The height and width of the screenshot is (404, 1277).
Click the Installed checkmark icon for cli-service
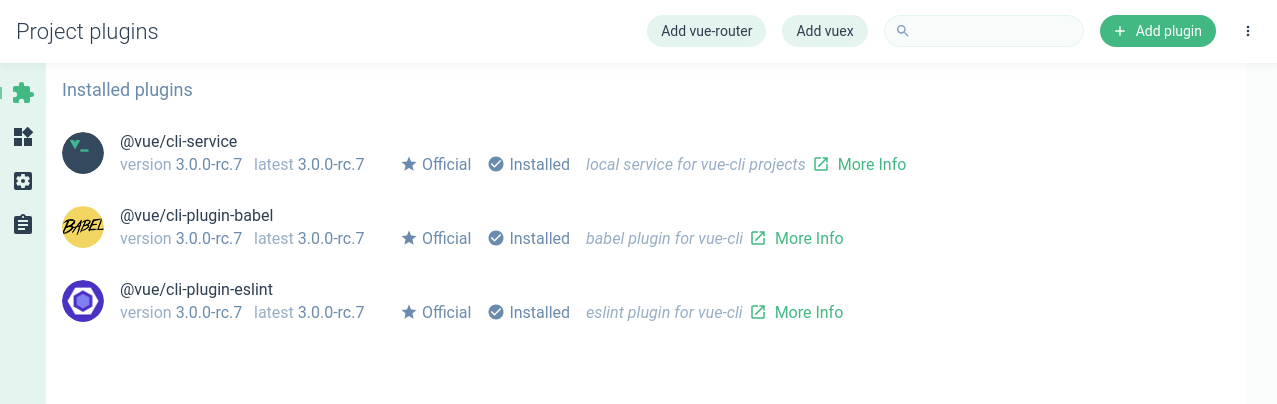click(x=496, y=164)
